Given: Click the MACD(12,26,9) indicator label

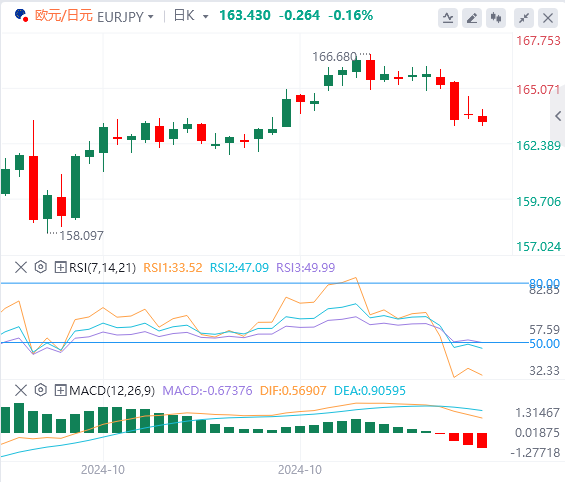Looking at the screenshot, I should 112,390.
